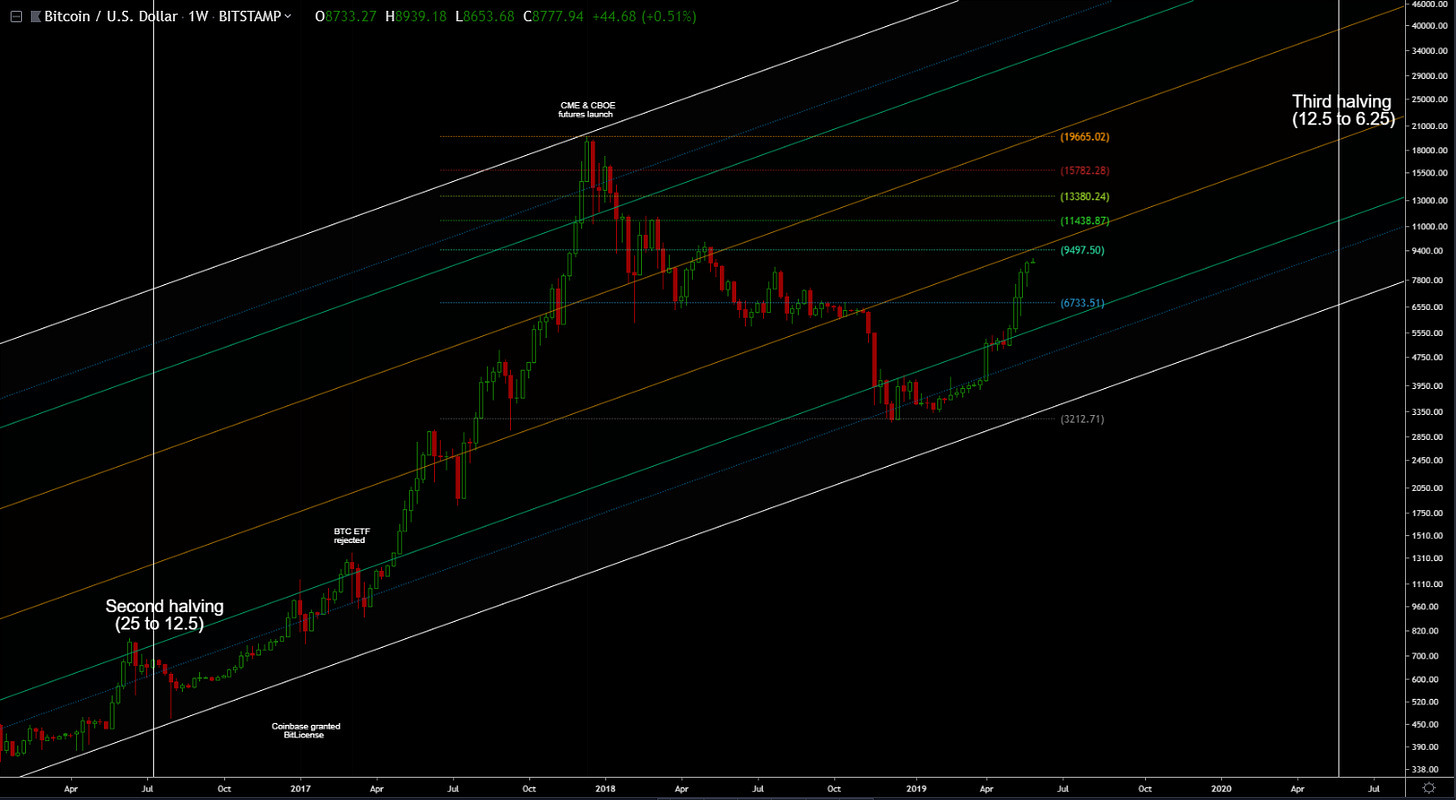The height and width of the screenshot is (800, 1456).
Task: Click the BITSTAMP exchange label
Action: [x=249, y=16]
